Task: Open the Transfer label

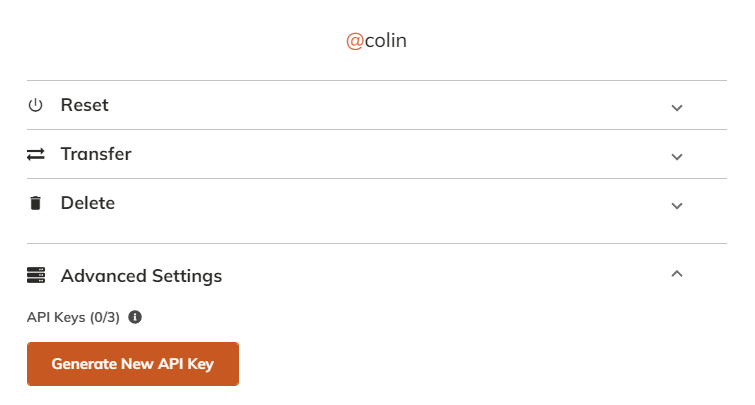Action: click(x=96, y=154)
